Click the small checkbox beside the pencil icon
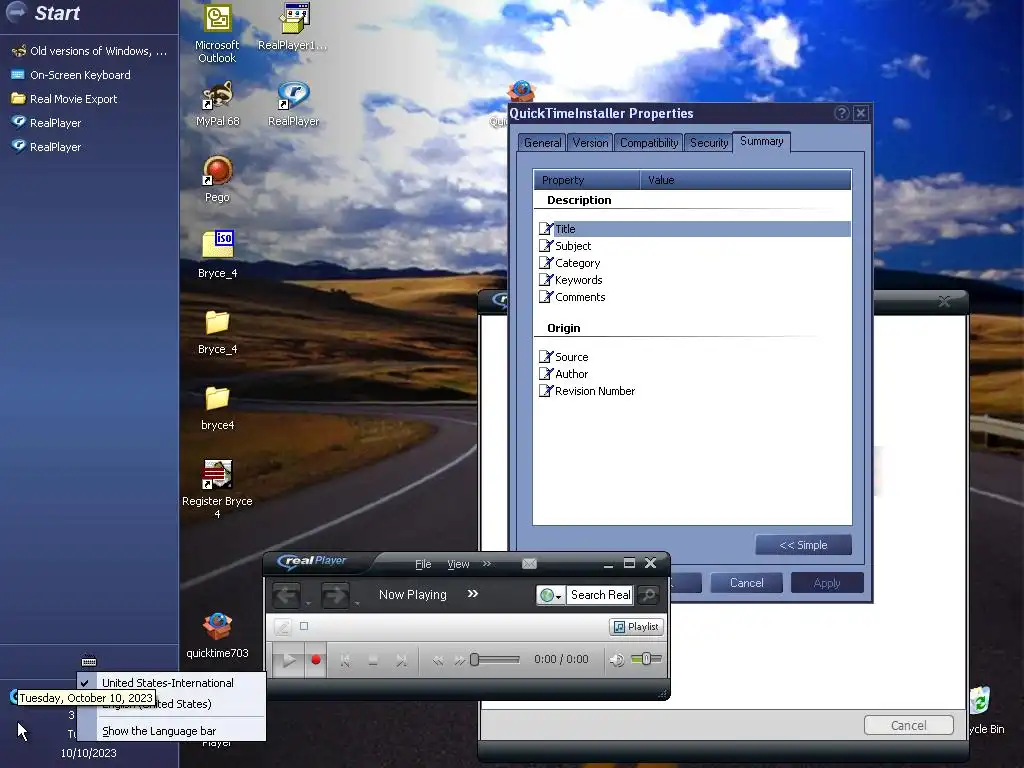 [304, 626]
